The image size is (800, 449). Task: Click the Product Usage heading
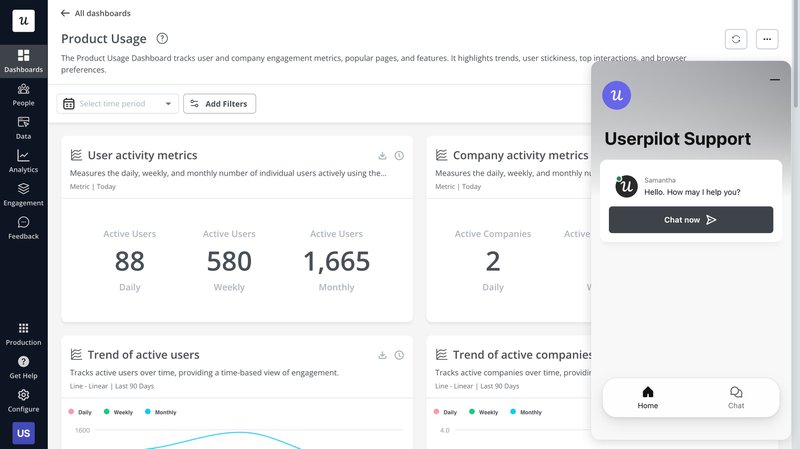point(104,39)
